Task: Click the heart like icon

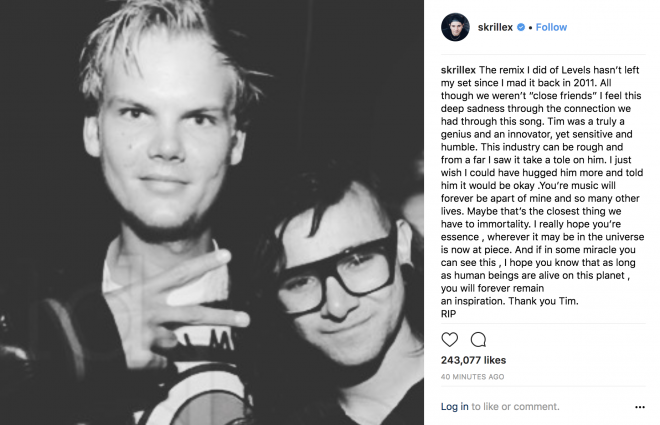Action: point(450,339)
